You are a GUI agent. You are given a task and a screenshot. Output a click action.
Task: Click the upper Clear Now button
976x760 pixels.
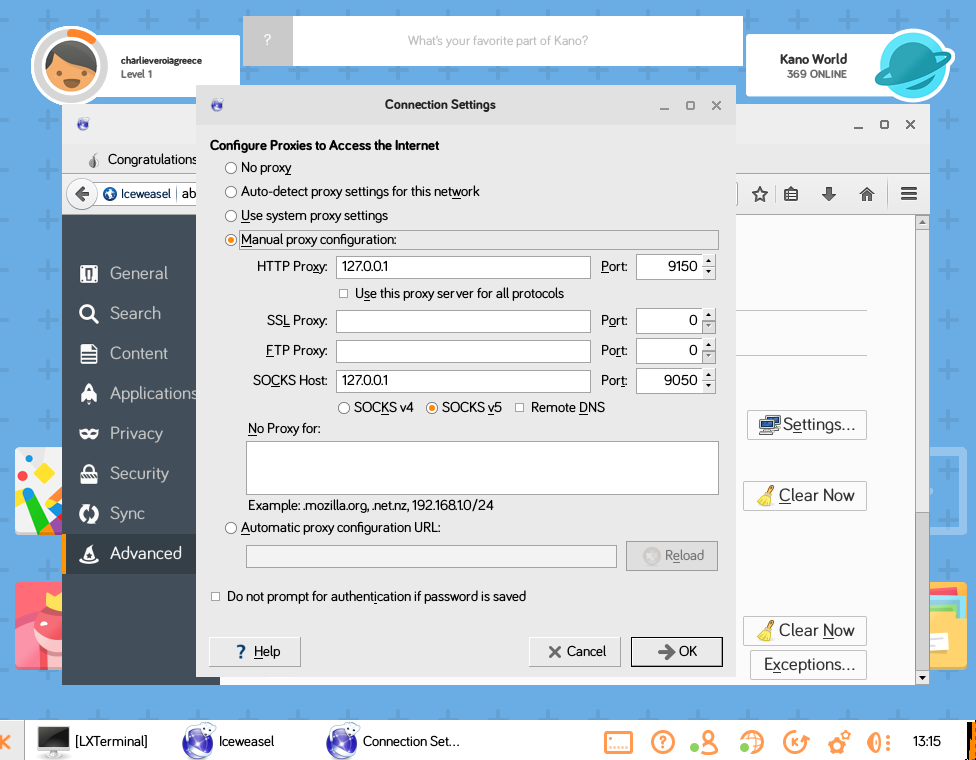(x=805, y=496)
